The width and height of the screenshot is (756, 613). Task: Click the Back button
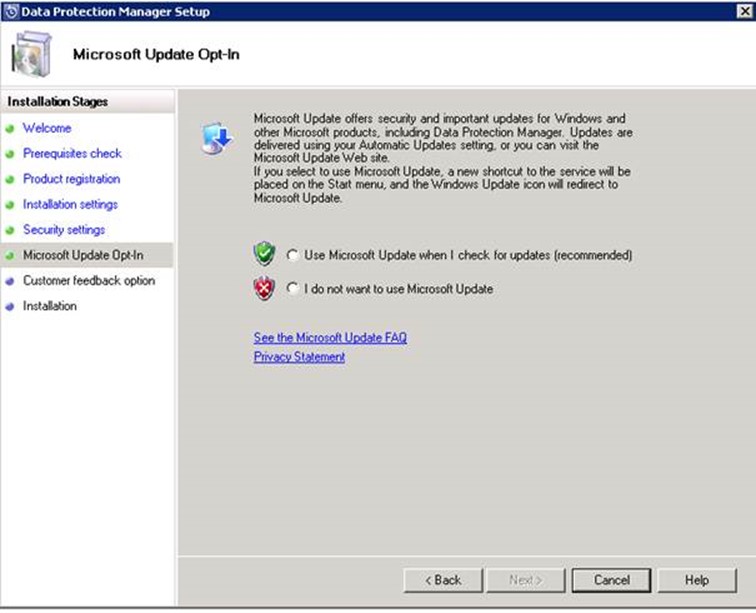tap(443, 580)
